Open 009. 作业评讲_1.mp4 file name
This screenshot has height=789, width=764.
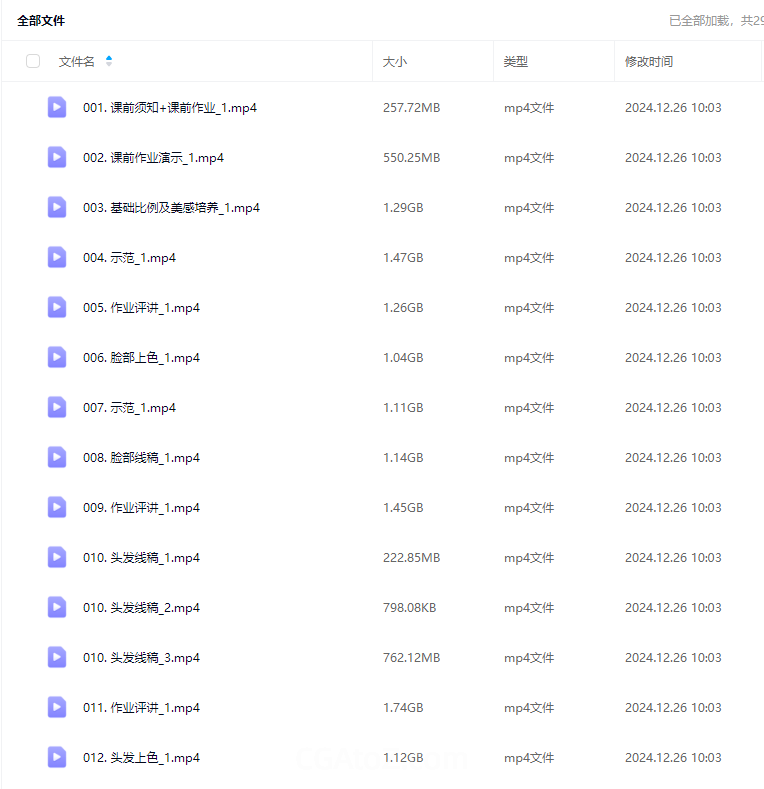click(x=141, y=508)
